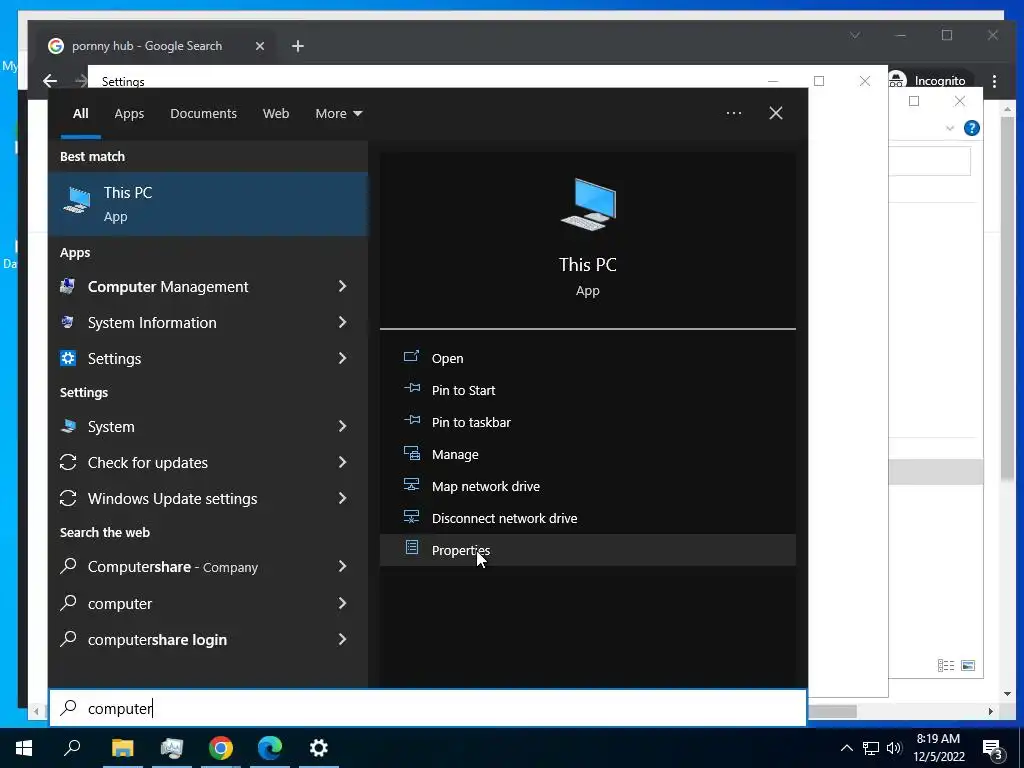Click the computer search input field
This screenshot has height=768, width=1024.
[428, 708]
